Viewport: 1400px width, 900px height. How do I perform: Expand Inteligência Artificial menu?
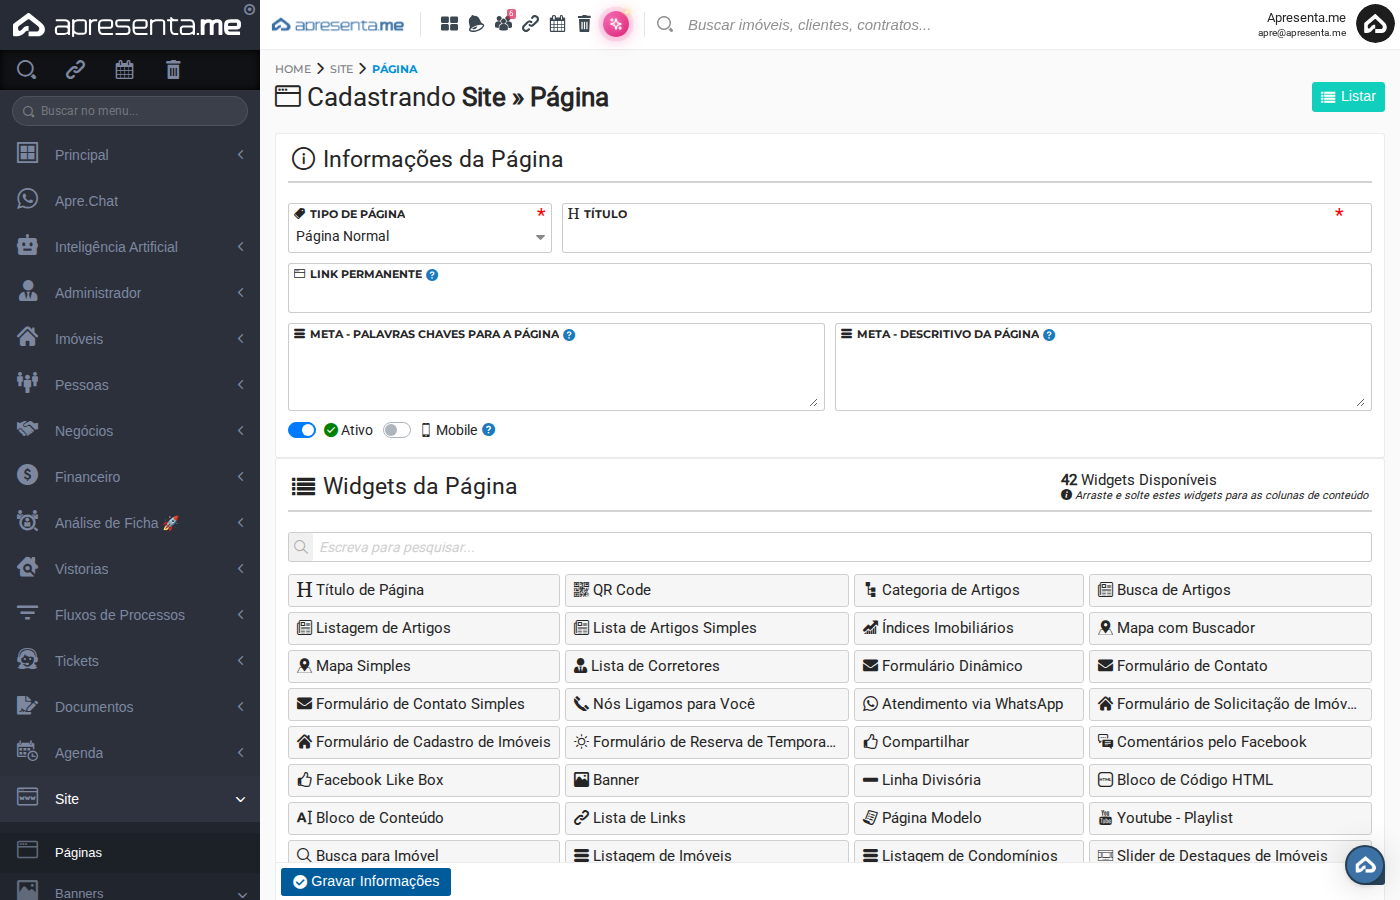130,247
